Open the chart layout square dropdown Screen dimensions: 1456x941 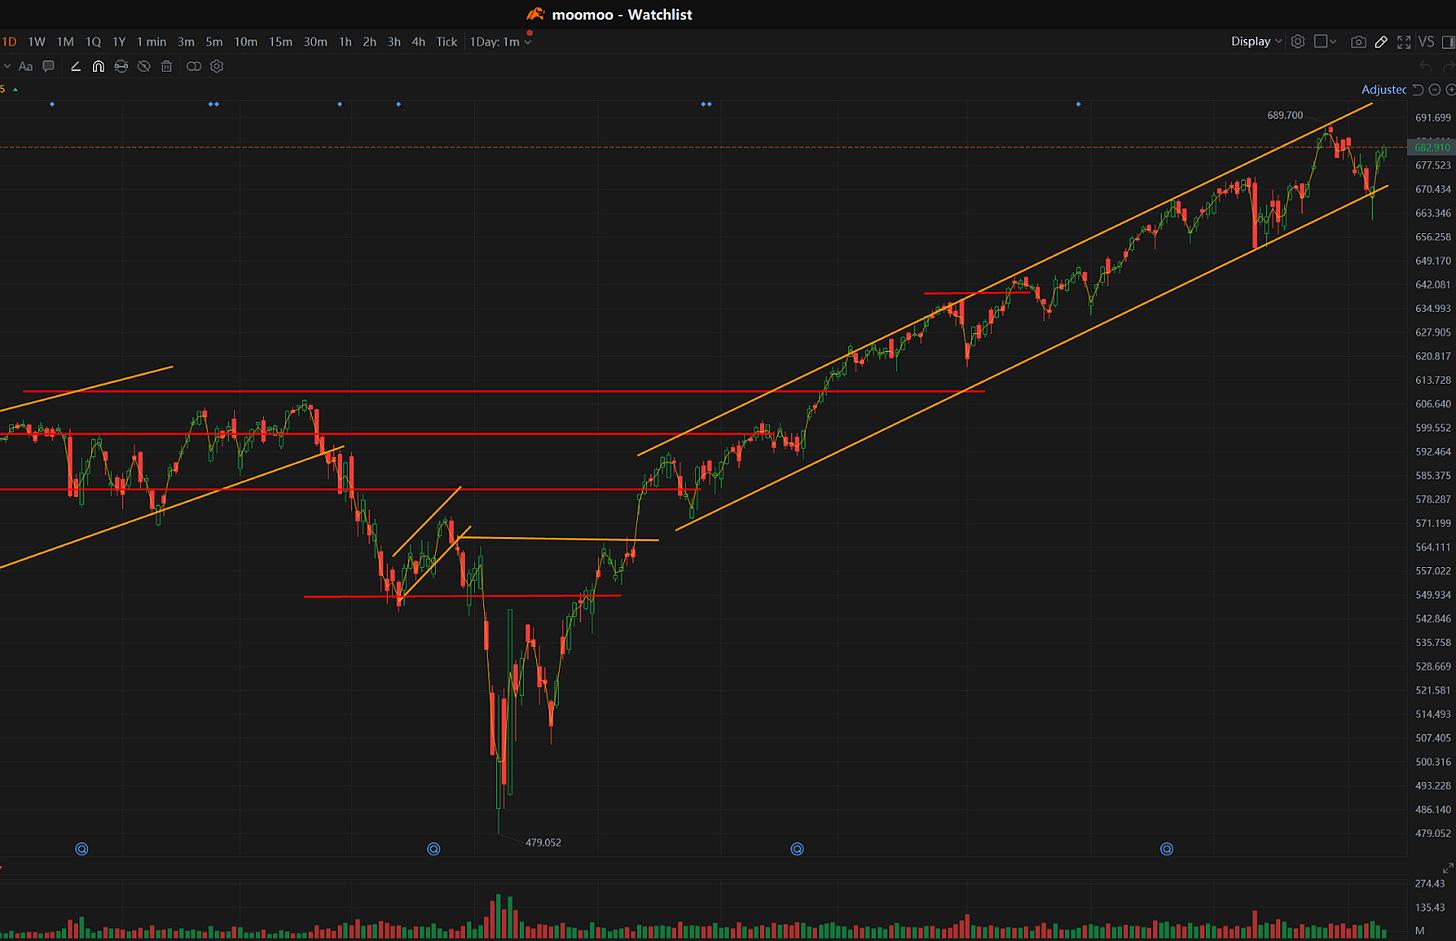[1325, 41]
